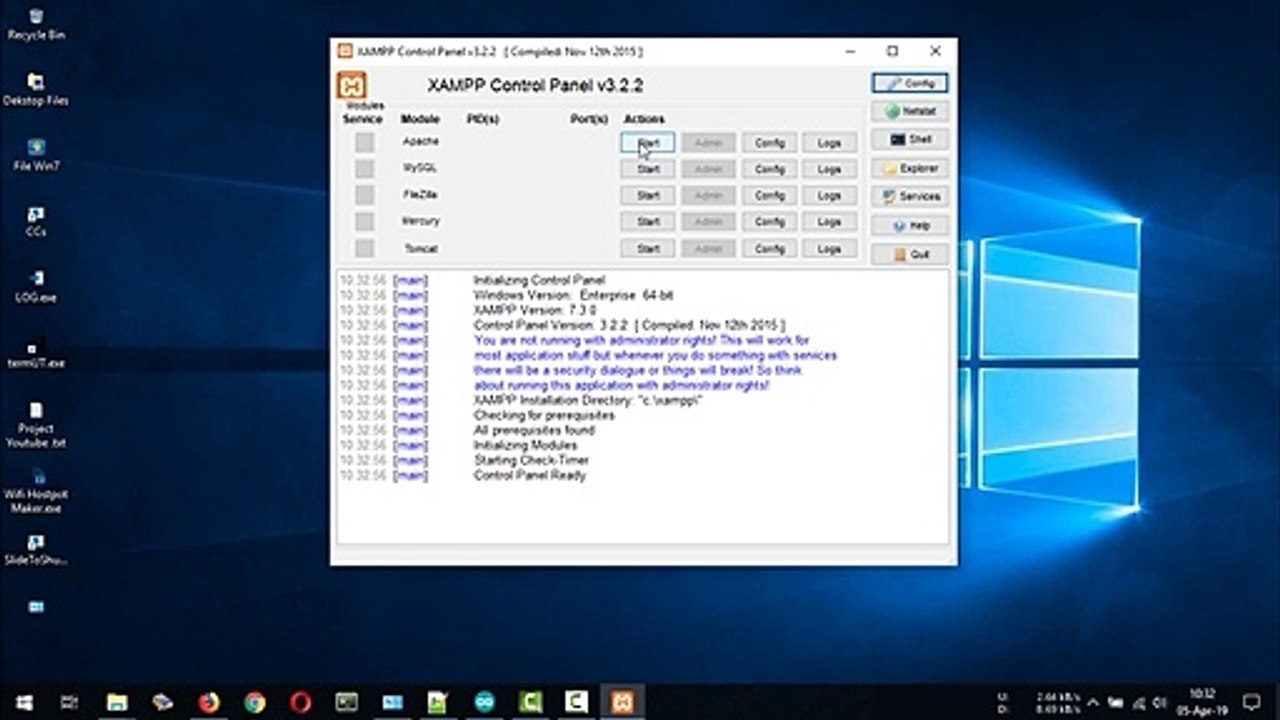Open the Config button in the MySQL row
1280x720 pixels.
pyautogui.click(x=769, y=169)
